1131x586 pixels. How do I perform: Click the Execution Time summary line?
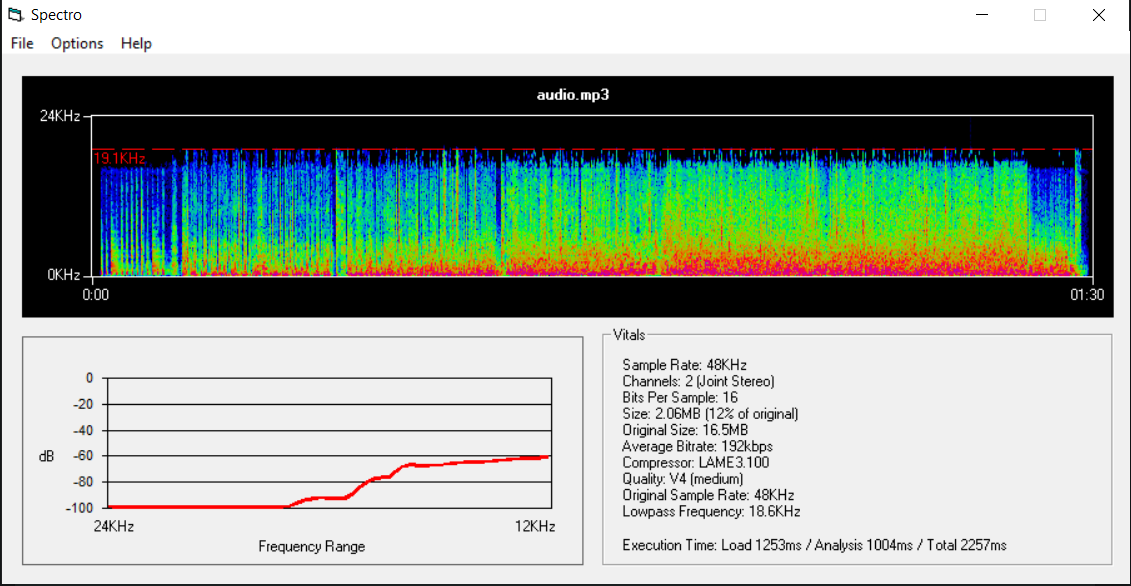(814, 545)
